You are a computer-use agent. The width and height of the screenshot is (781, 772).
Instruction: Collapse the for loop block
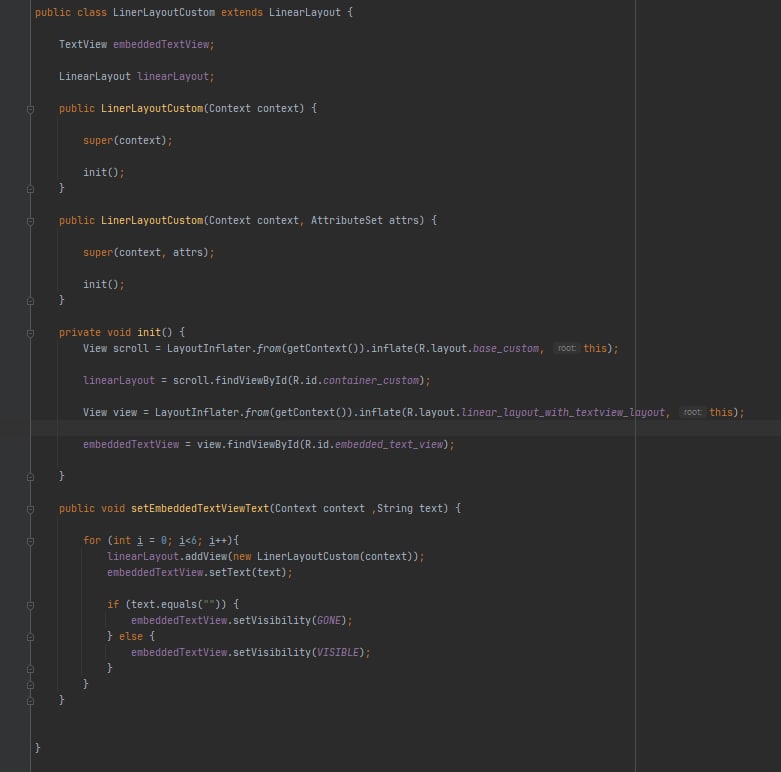click(30, 541)
